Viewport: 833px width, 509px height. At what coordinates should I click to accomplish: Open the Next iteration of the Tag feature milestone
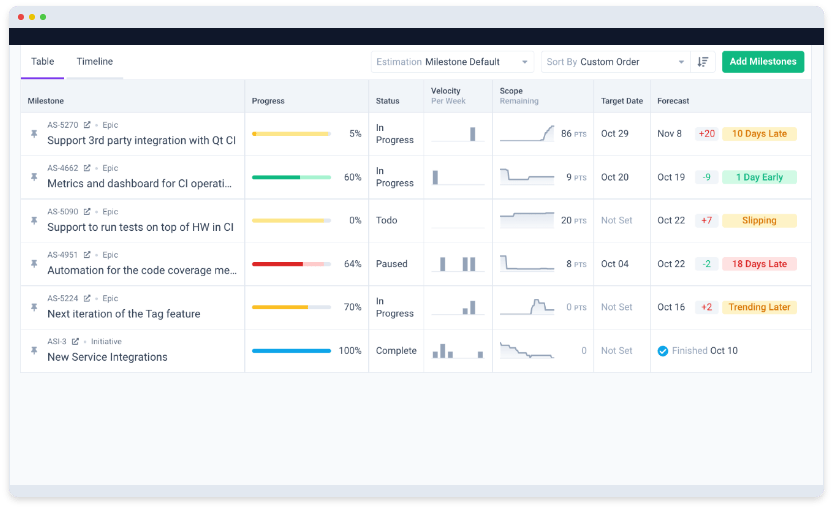123,314
